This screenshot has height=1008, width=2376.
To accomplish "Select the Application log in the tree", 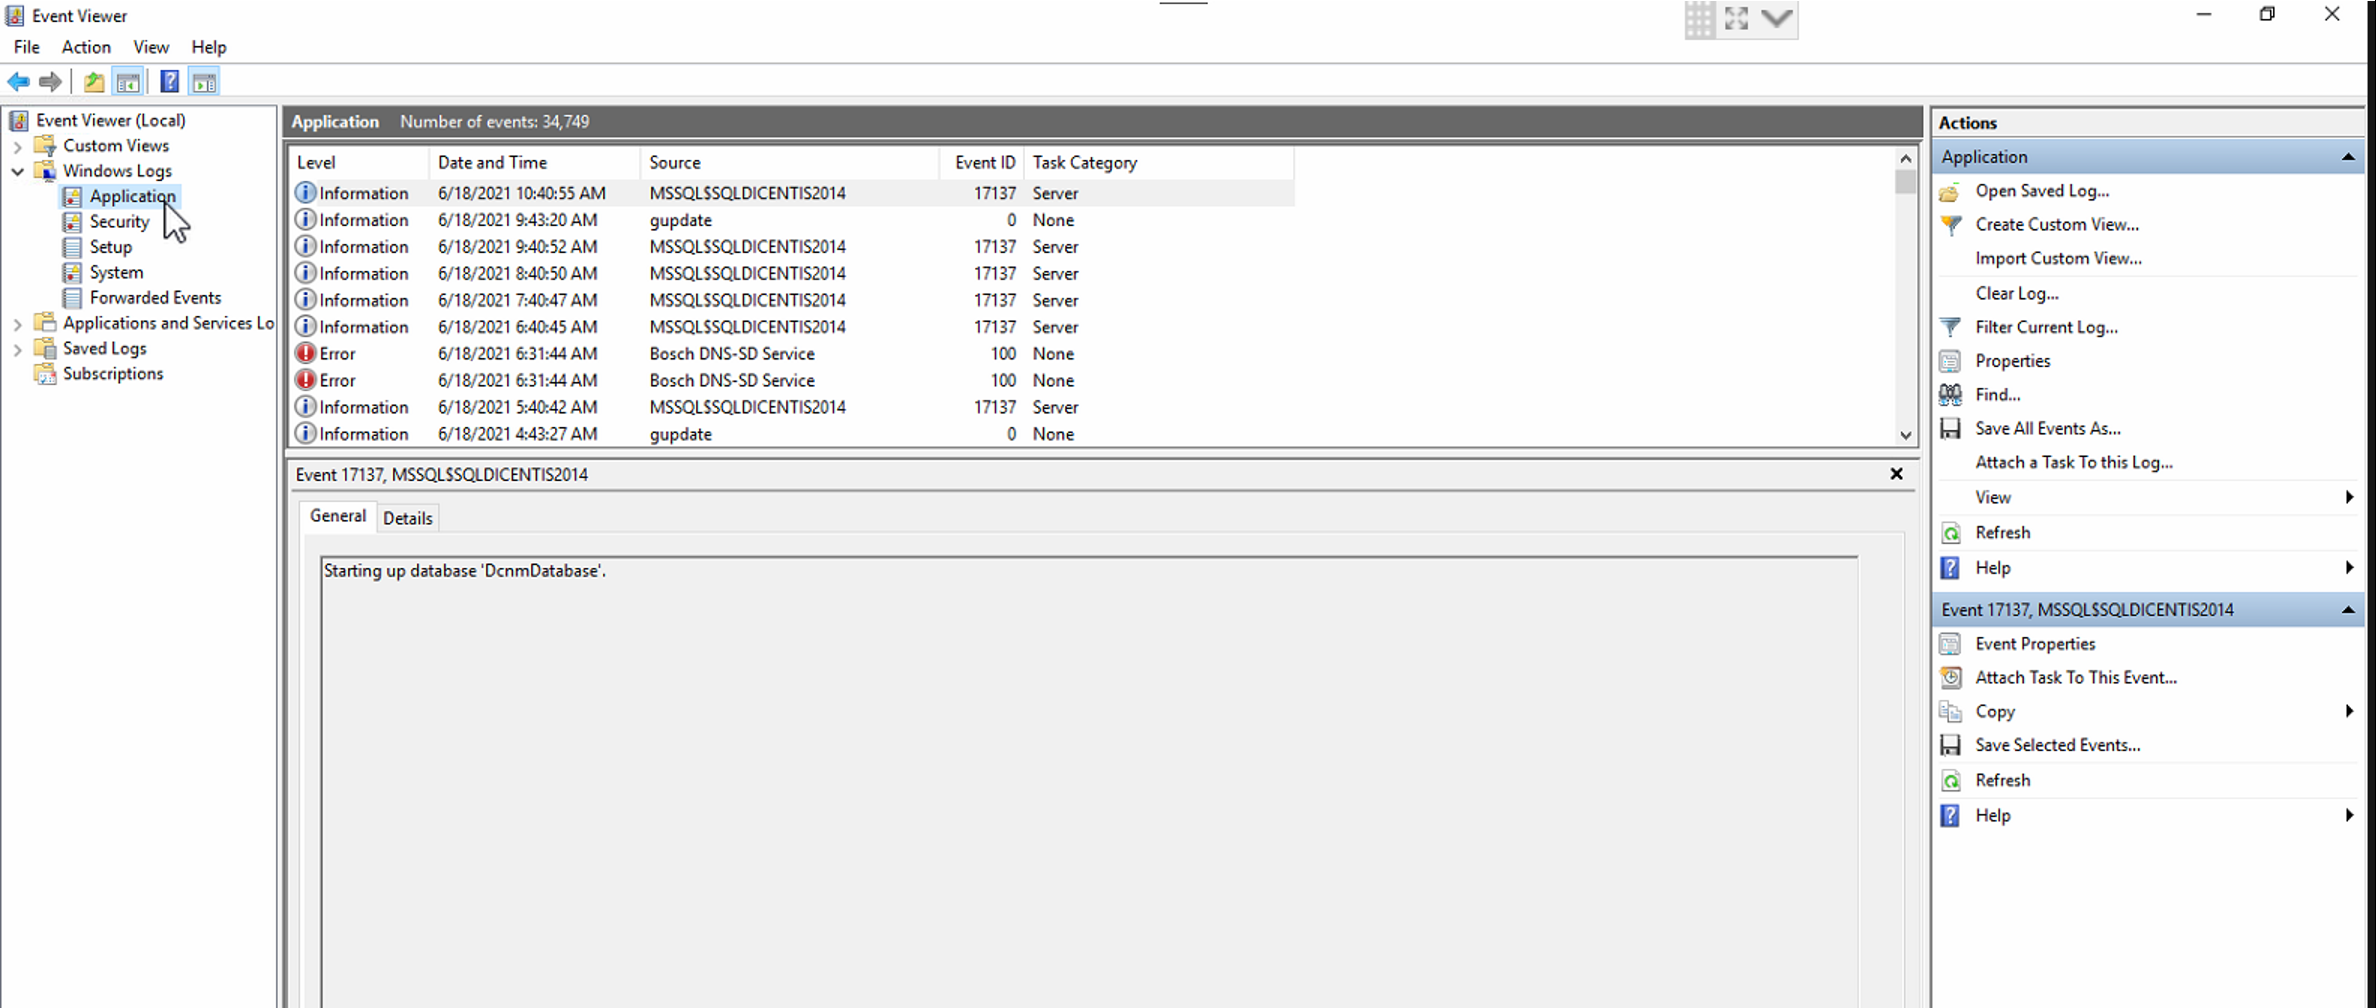I will coord(132,196).
